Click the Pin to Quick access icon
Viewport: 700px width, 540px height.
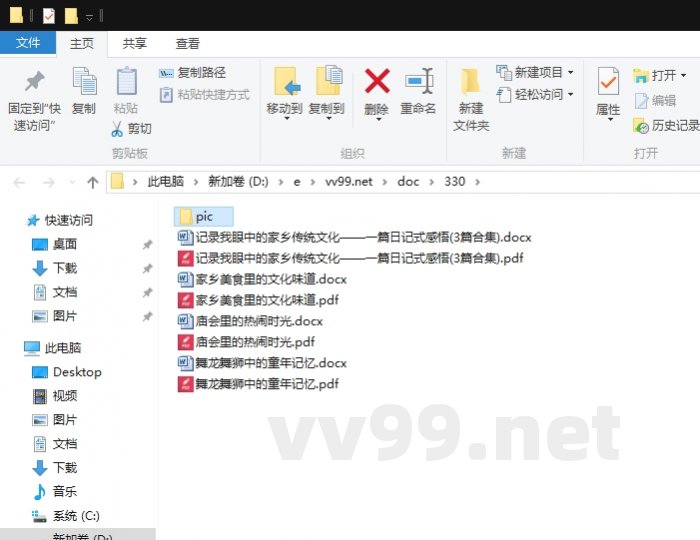[34, 81]
